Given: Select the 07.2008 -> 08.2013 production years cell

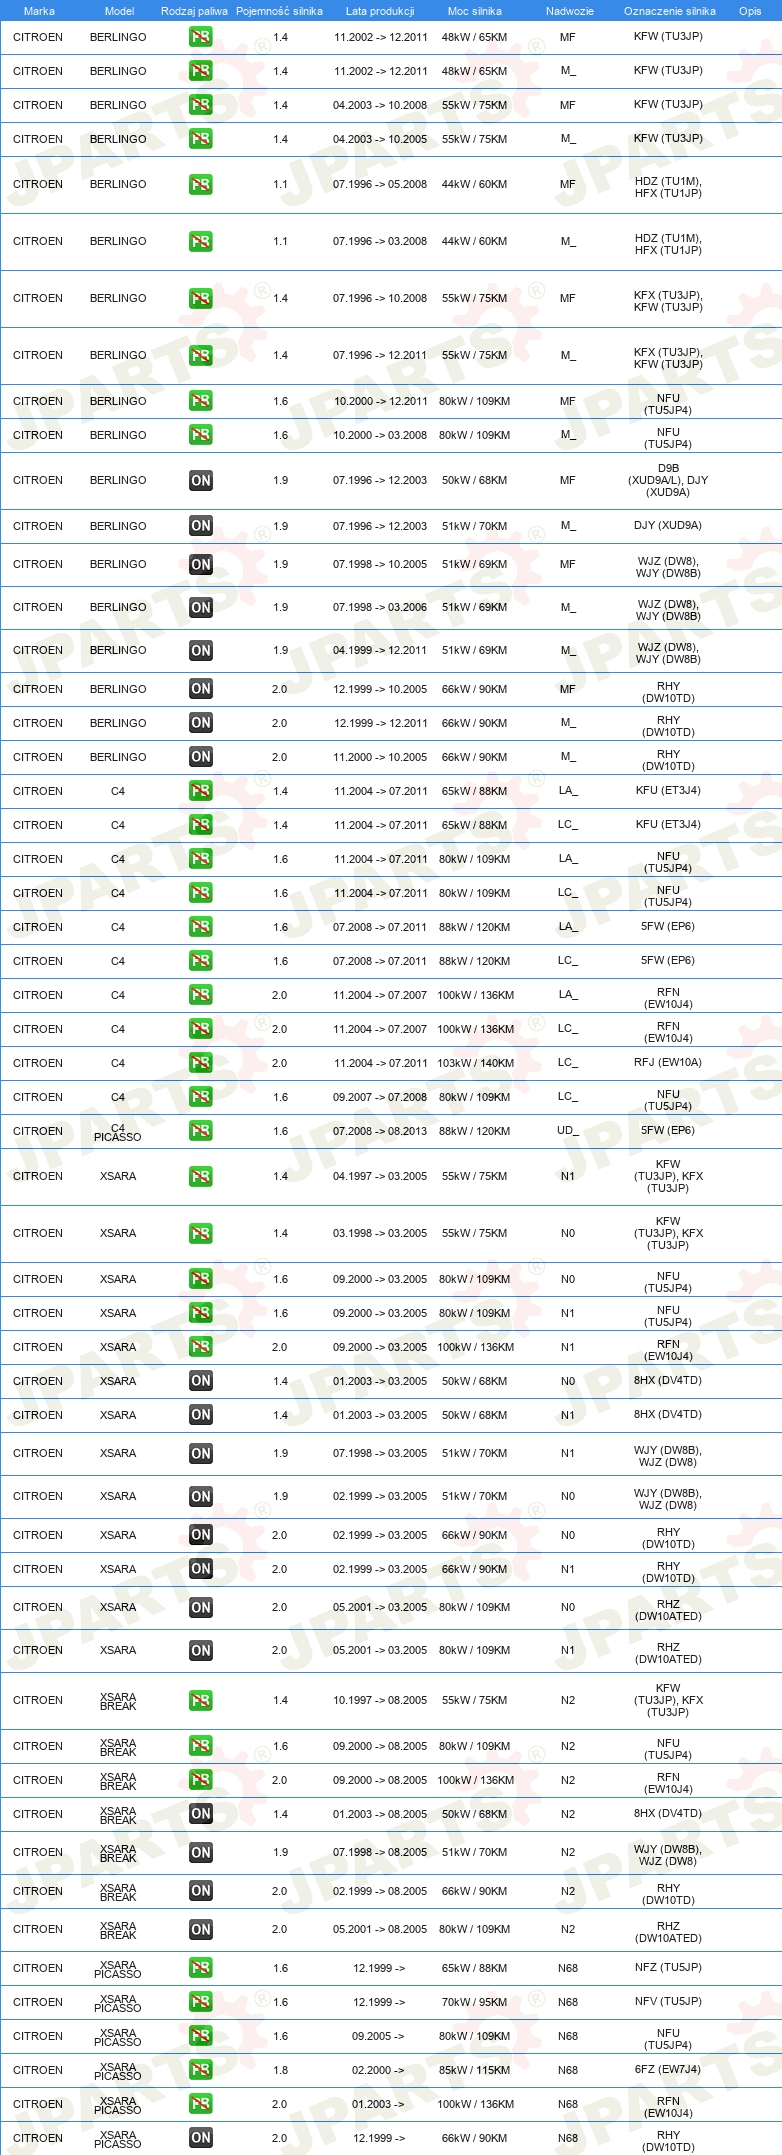Looking at the screenshot, I should tap(380, 1131).
